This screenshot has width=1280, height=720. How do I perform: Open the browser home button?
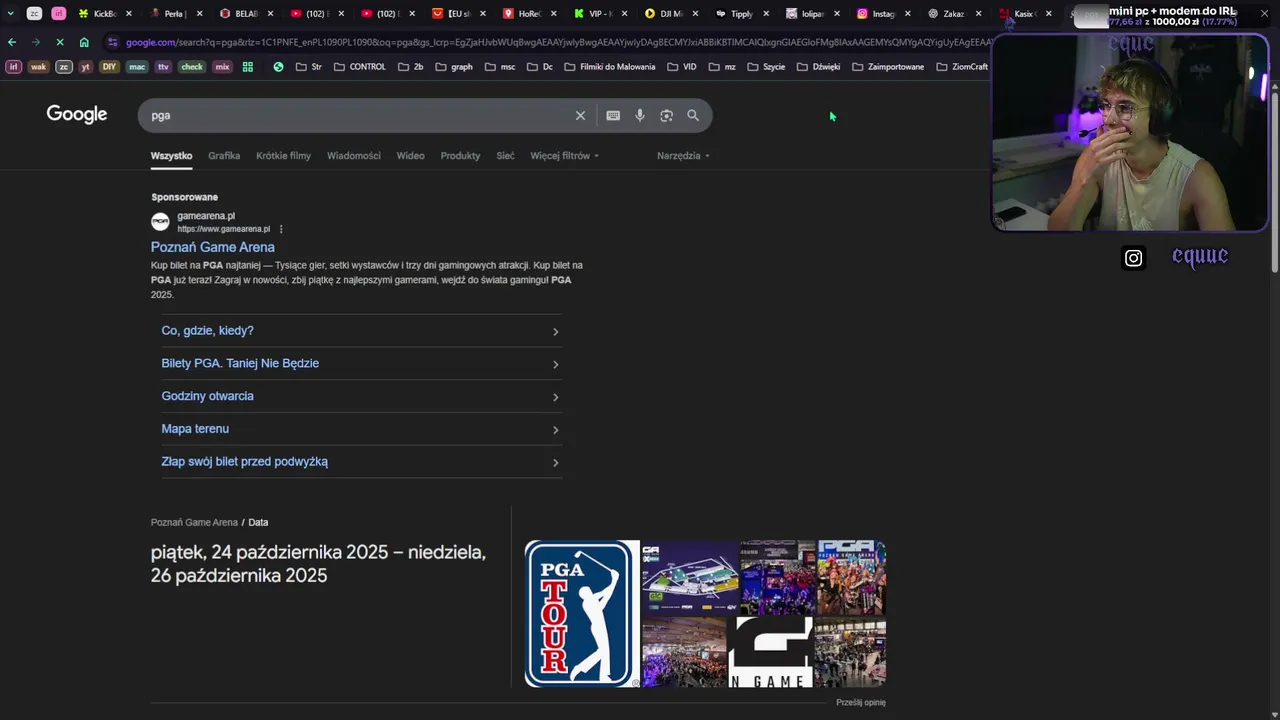84,42
